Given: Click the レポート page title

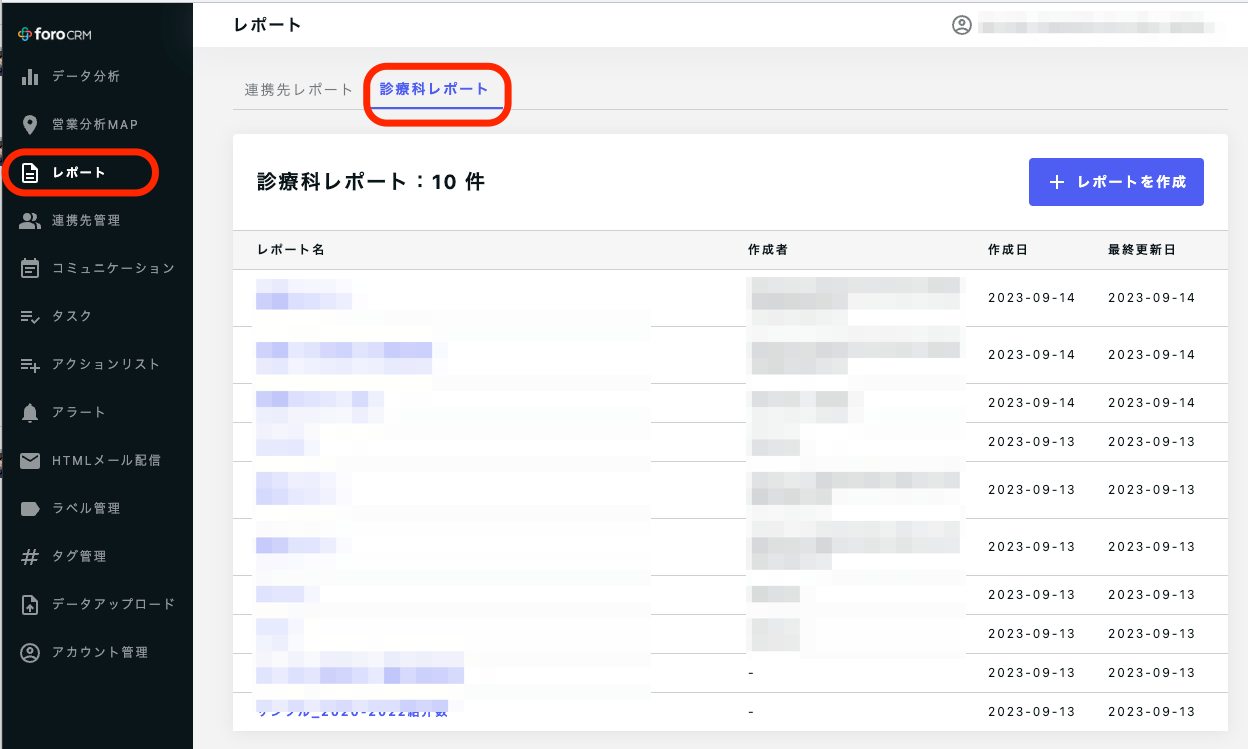Looking at the screenshot, I should pos(267,25).
